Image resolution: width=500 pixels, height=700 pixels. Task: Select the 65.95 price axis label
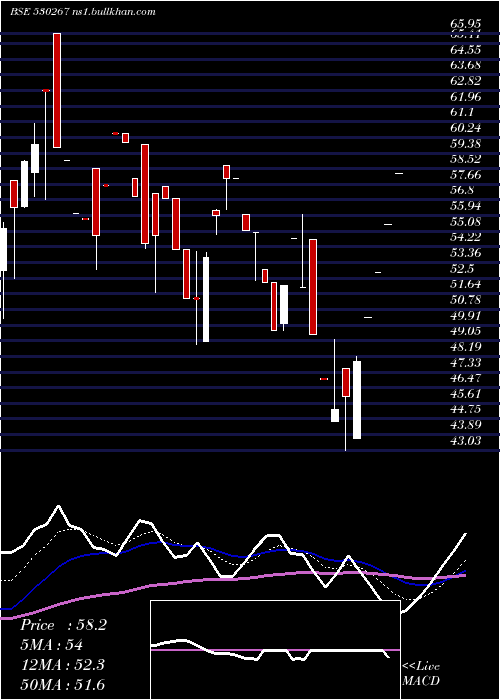(x=466, y=25)
